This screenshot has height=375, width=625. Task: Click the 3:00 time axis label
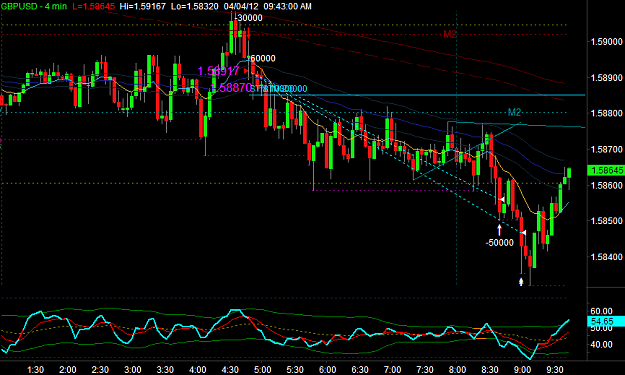click(x=133, y=370)
